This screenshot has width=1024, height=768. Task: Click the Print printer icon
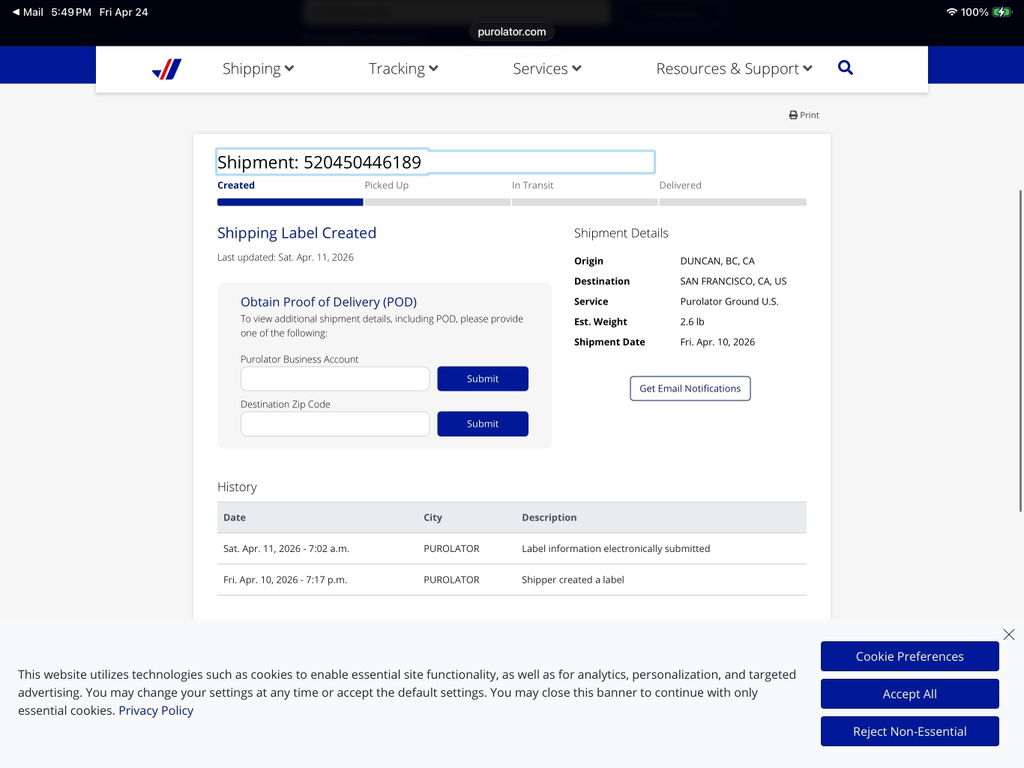(x=793, y=115)
